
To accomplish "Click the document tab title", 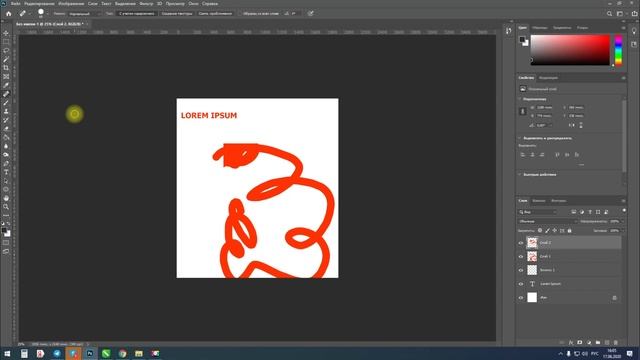I will point(49,24).
